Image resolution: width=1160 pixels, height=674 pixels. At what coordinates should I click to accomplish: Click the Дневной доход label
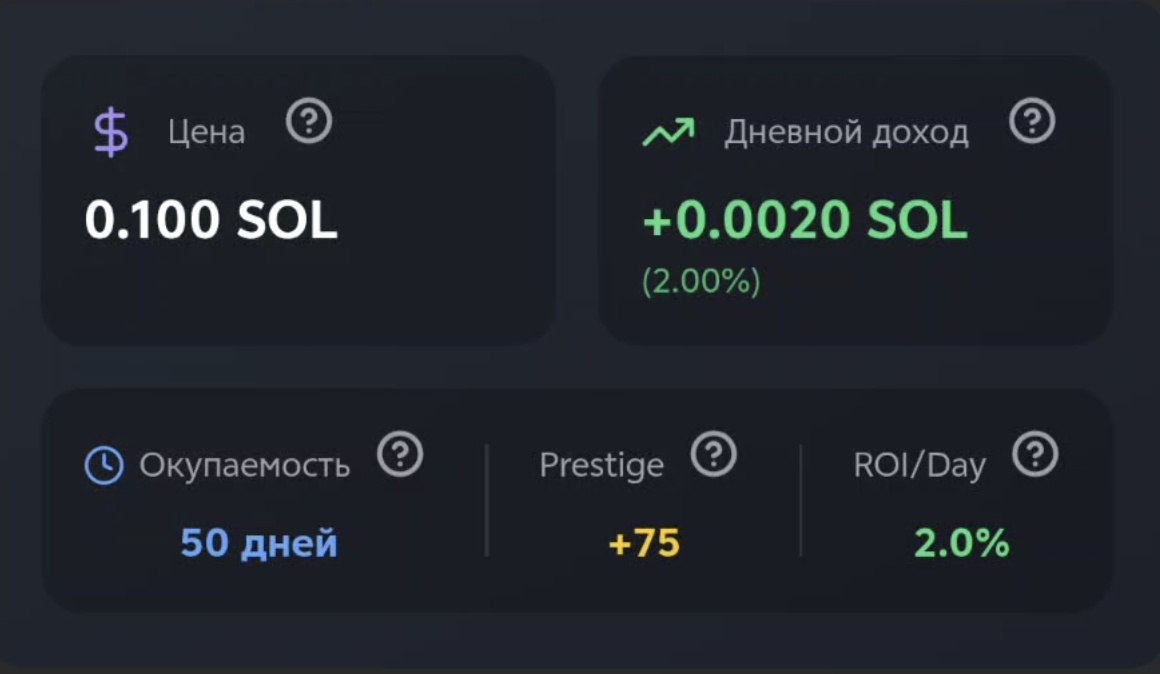[x=846, y=133]
